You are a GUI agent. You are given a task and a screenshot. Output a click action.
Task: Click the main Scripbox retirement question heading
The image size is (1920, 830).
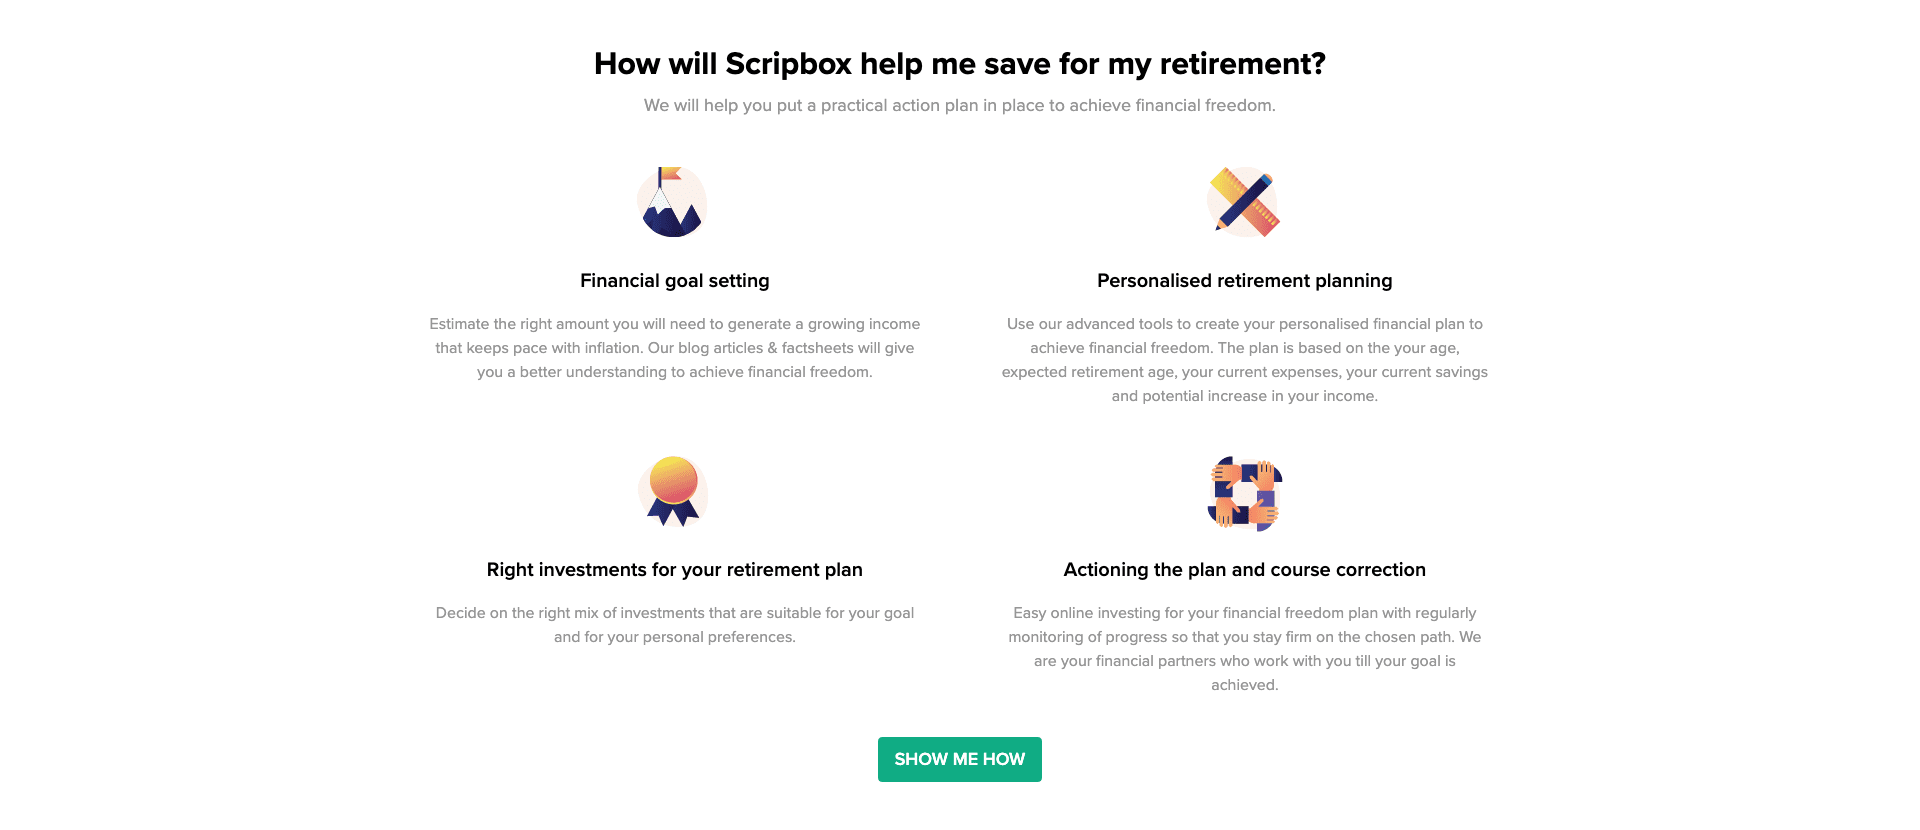tap(960, 64)
